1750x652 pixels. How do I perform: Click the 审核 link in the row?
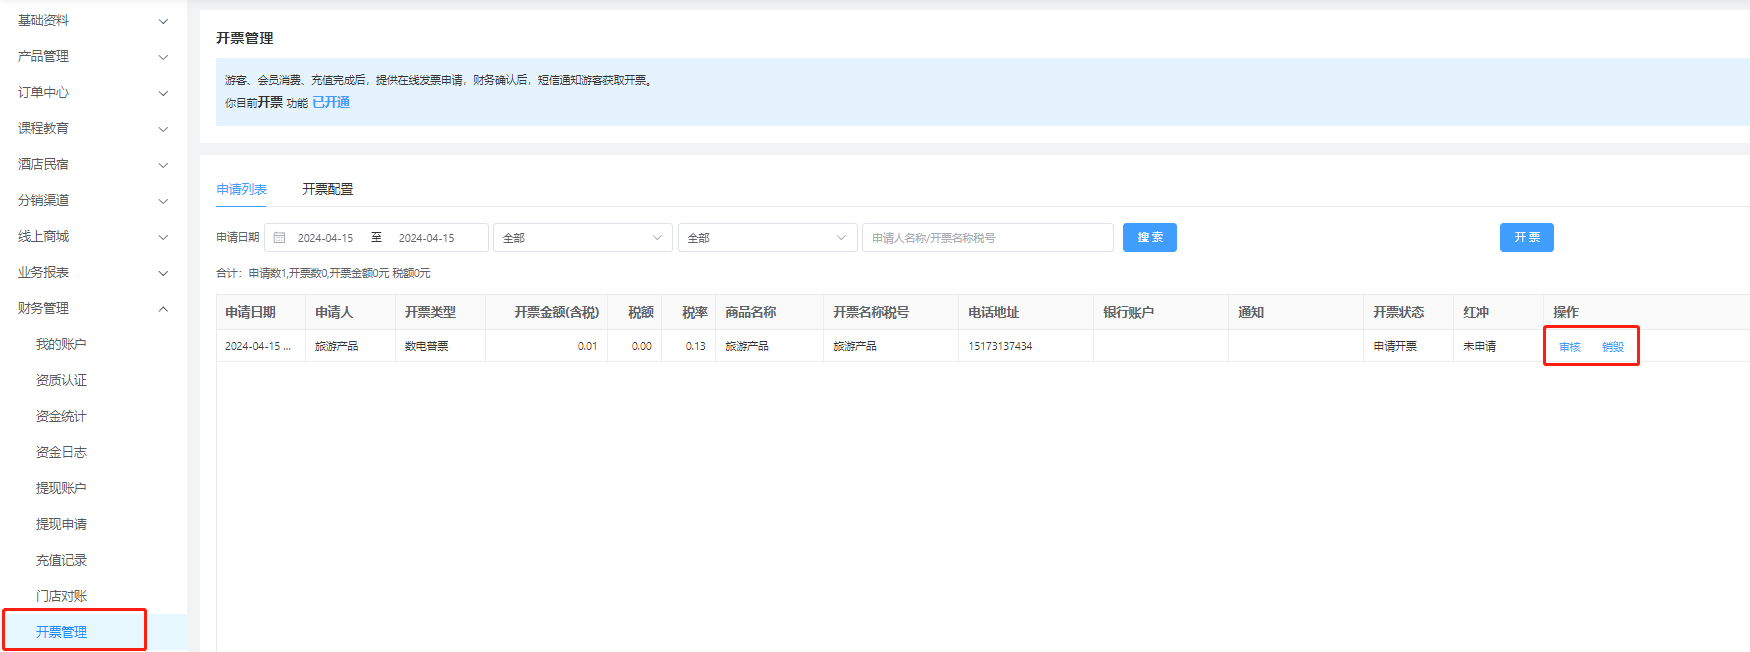click(x=1569, y=347)
